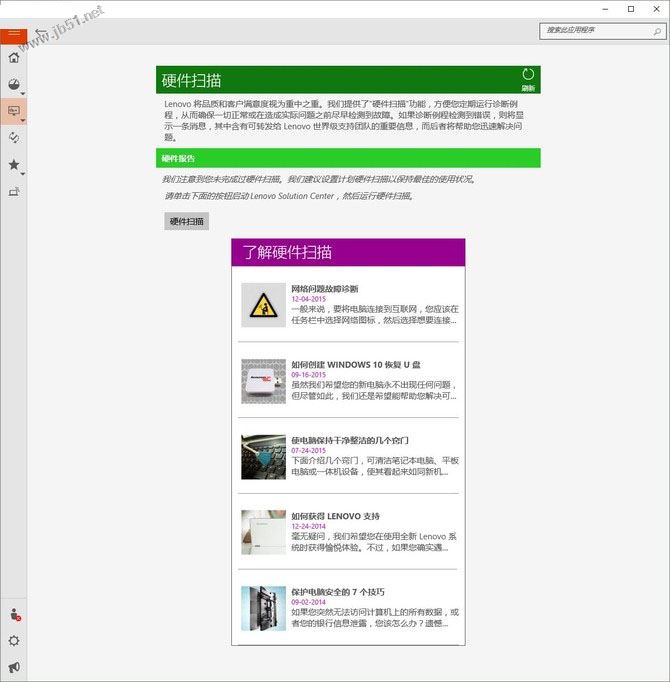Click the date 09-02-2014

(x=308, y=602)
